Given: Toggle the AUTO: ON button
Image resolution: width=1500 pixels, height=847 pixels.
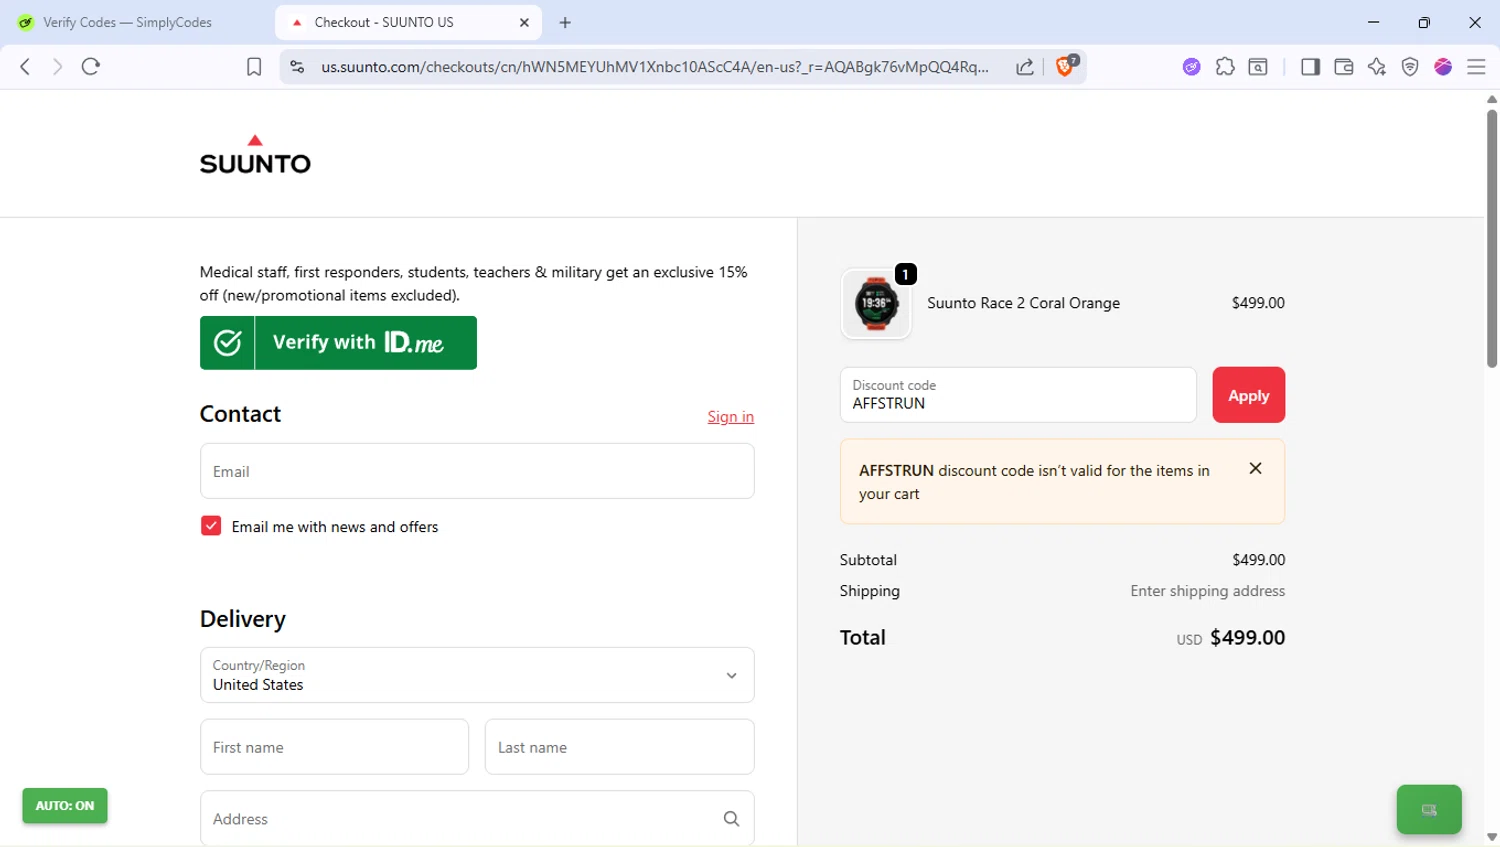Looking at the screenshot, I should [x=65, y=806].
